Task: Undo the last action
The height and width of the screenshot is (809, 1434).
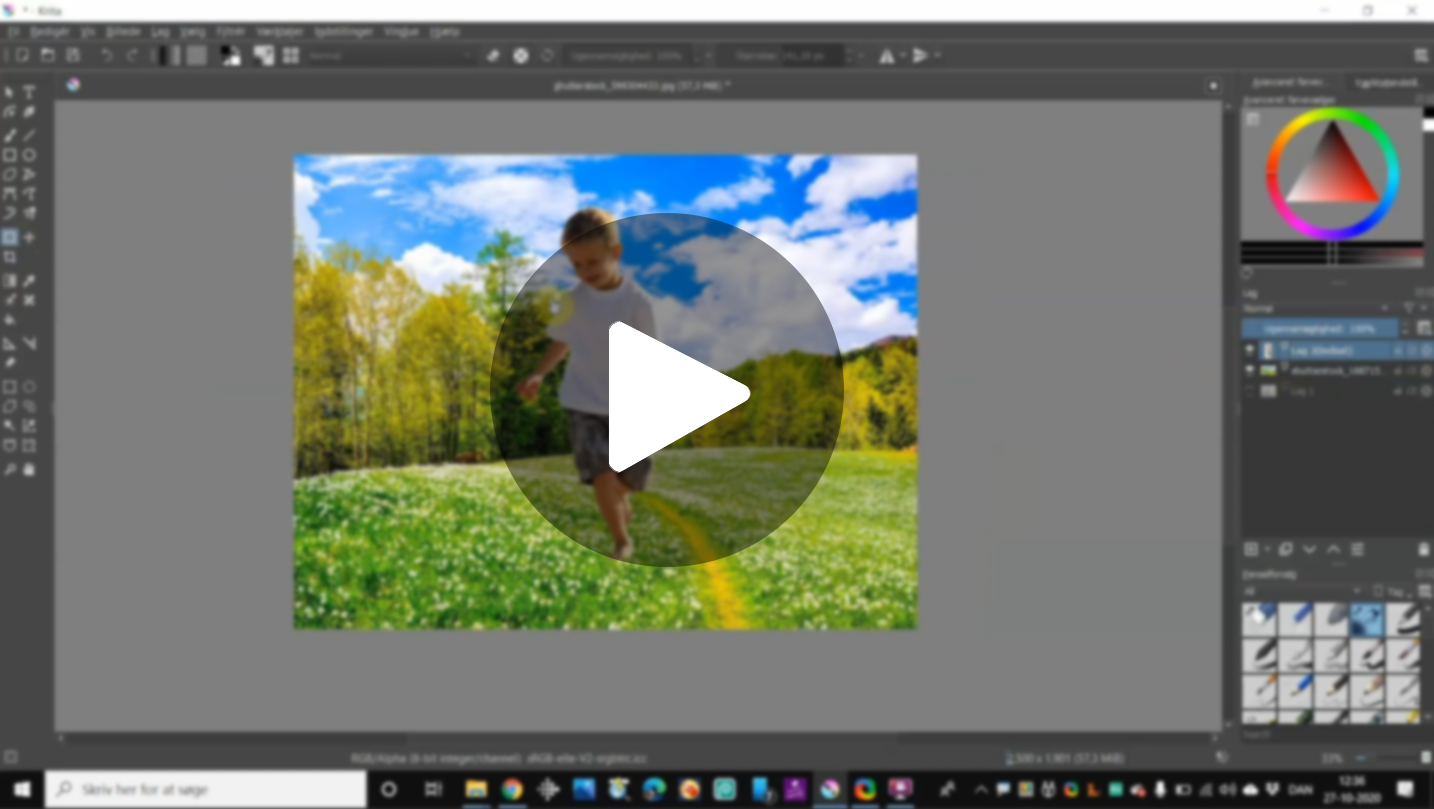Action: (106, 55)
